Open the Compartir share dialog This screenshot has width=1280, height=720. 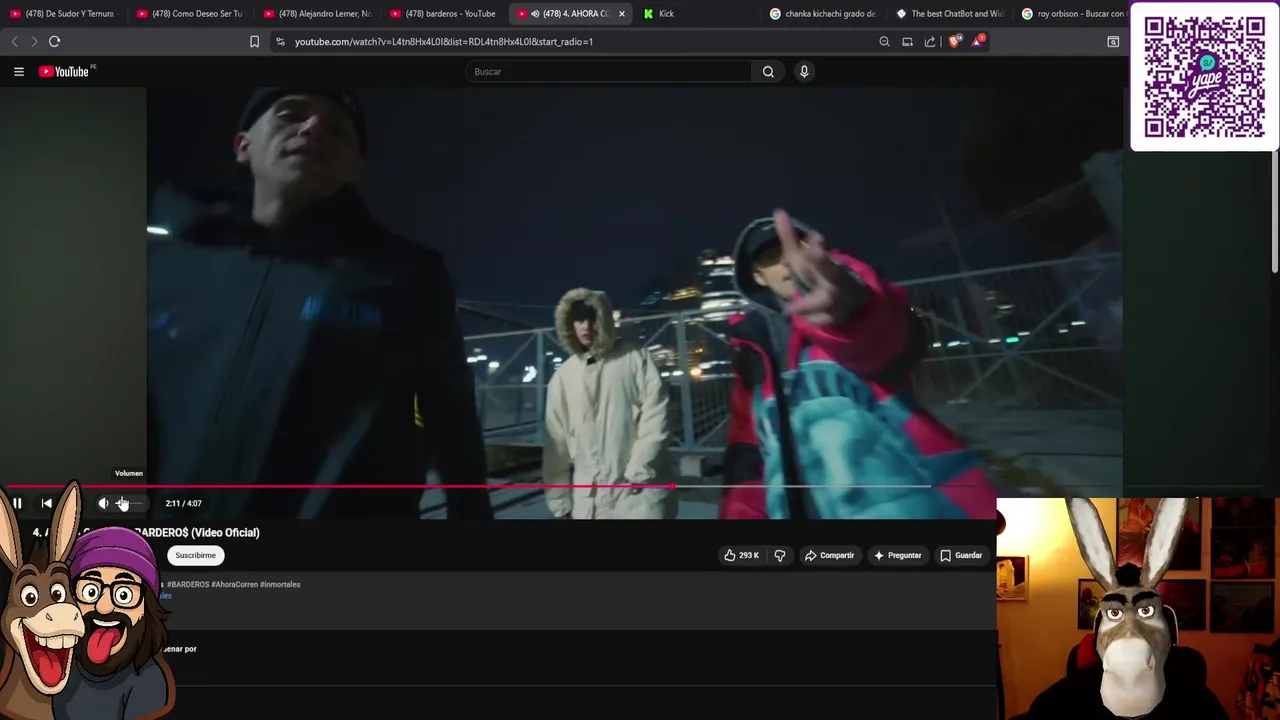coord(829,555)
